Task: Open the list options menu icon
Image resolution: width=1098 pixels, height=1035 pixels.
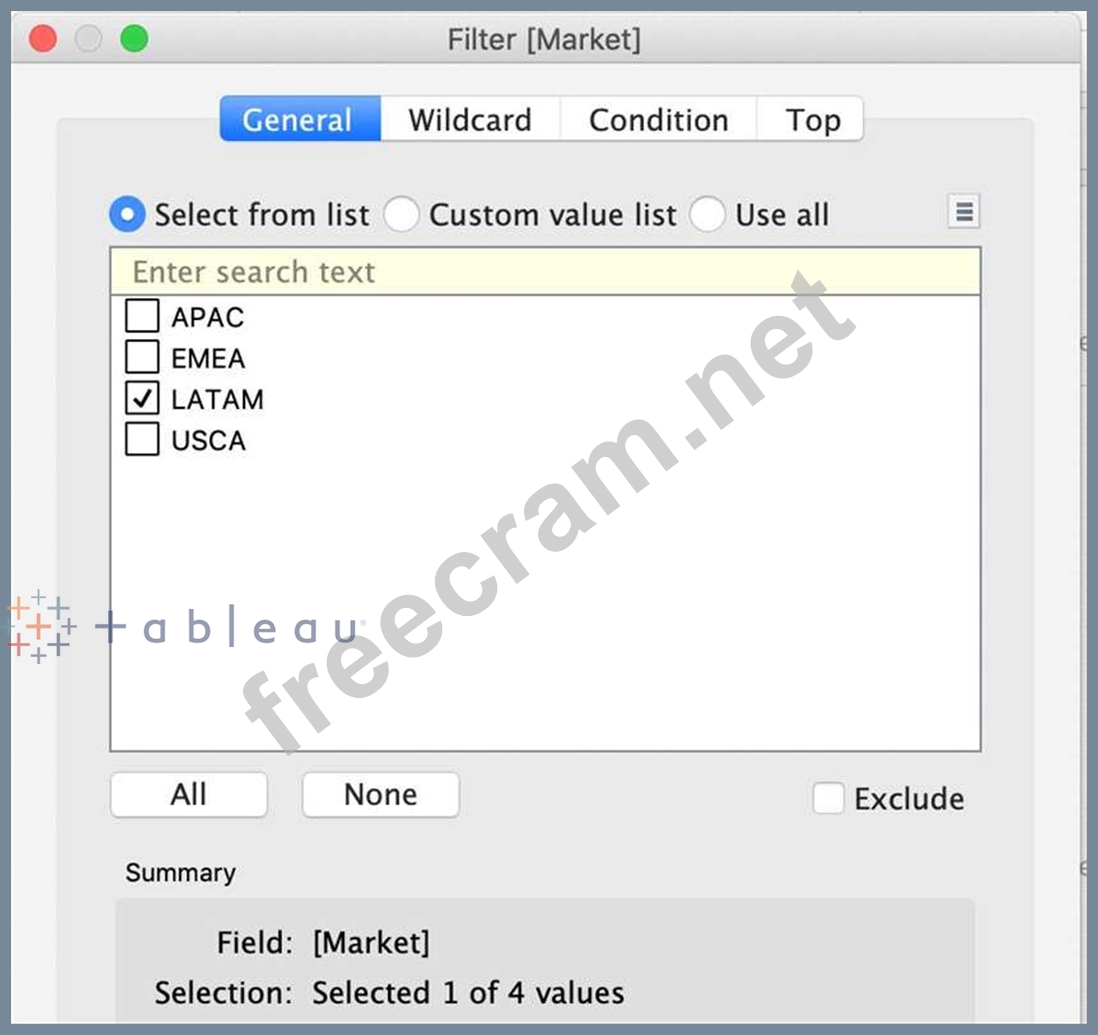Action: (x=963, y=212)
